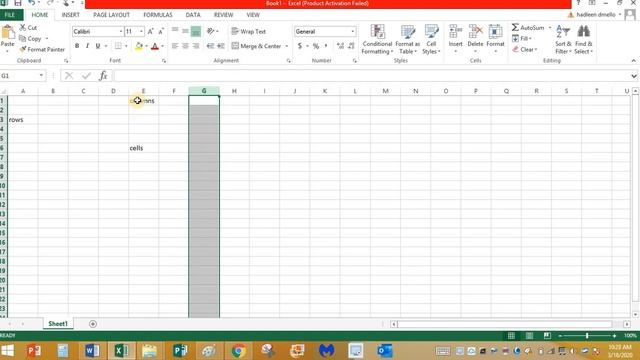Open the Borders button

point(118,46)
